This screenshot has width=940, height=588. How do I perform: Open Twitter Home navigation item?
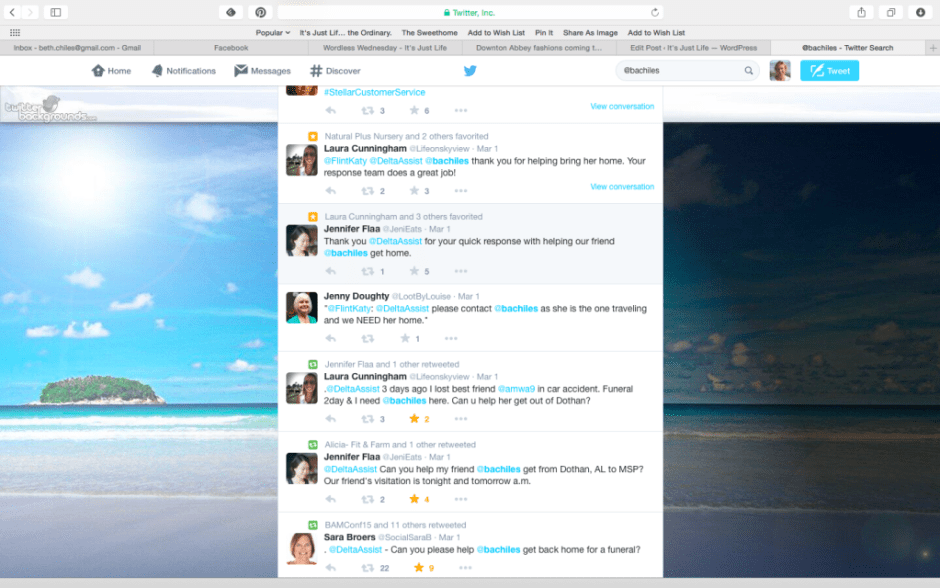pos(112,71)
